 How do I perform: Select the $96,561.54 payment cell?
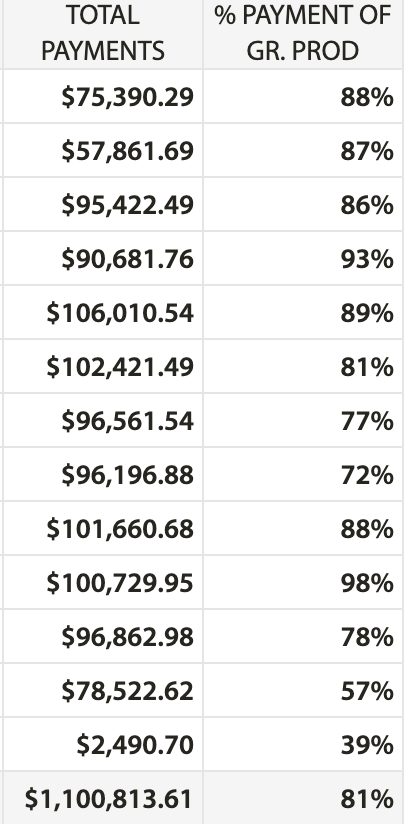(x=103, y=420)
